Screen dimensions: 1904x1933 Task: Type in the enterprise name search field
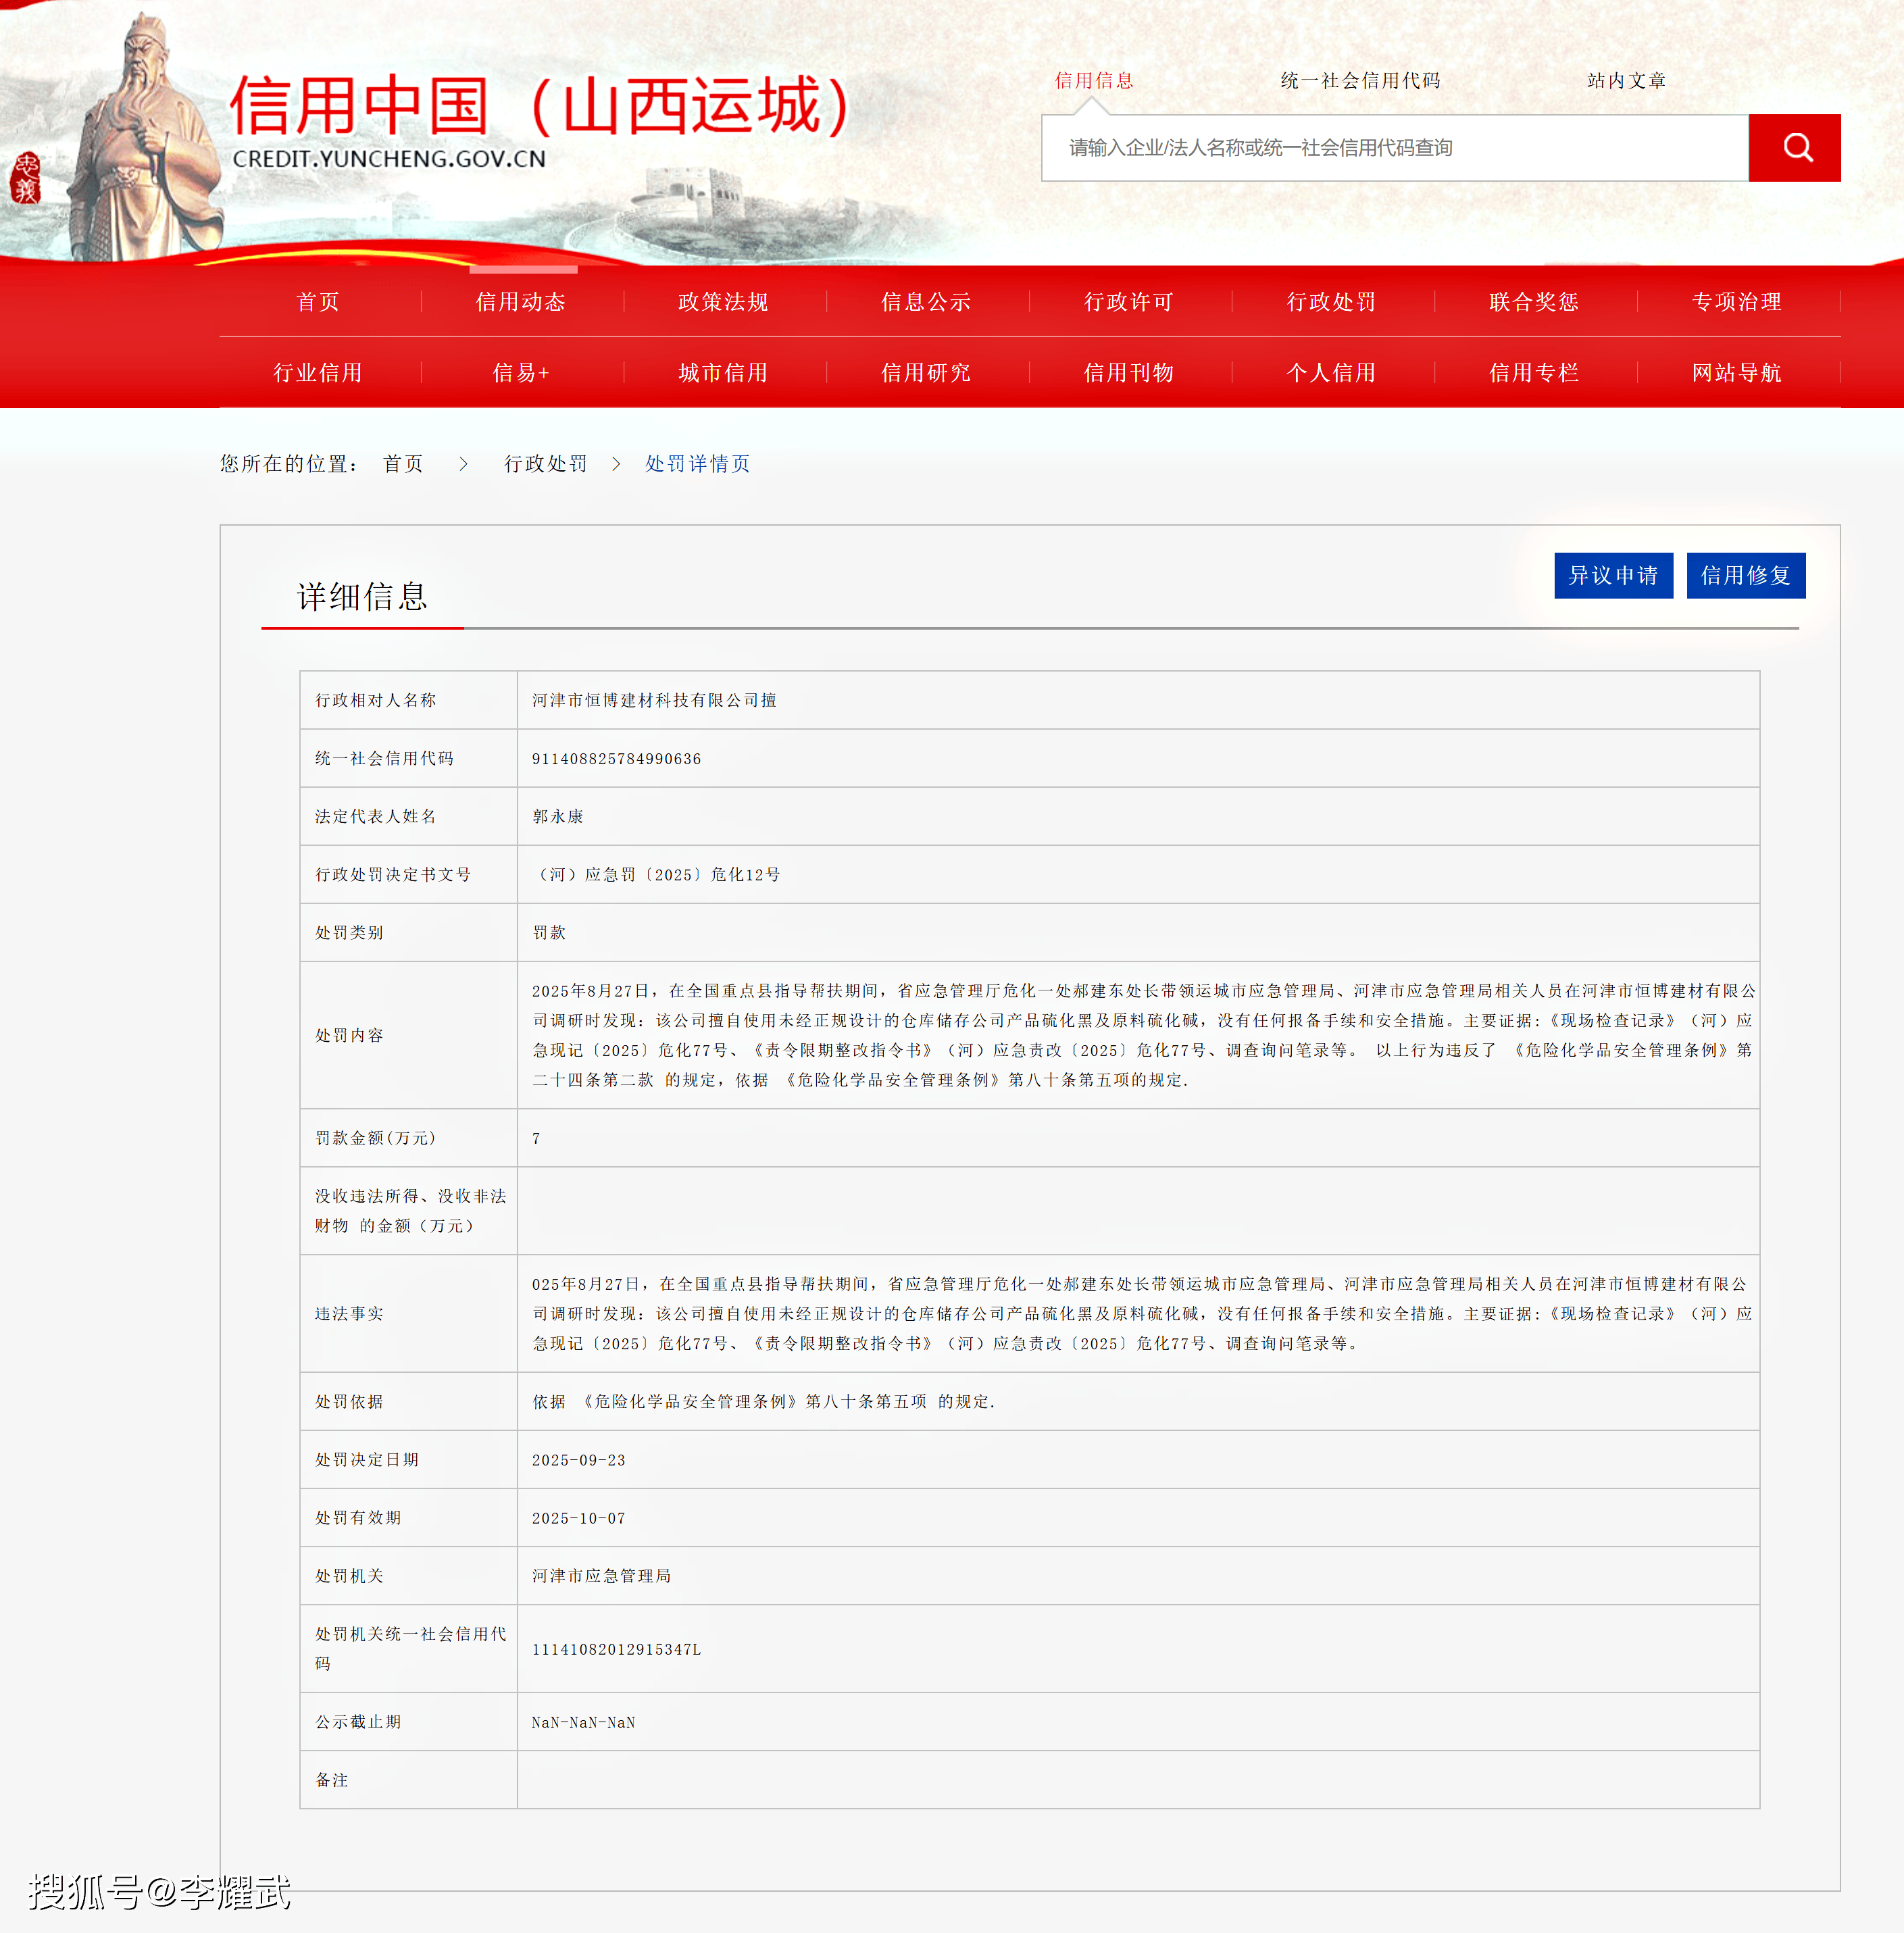[1394, 148]
